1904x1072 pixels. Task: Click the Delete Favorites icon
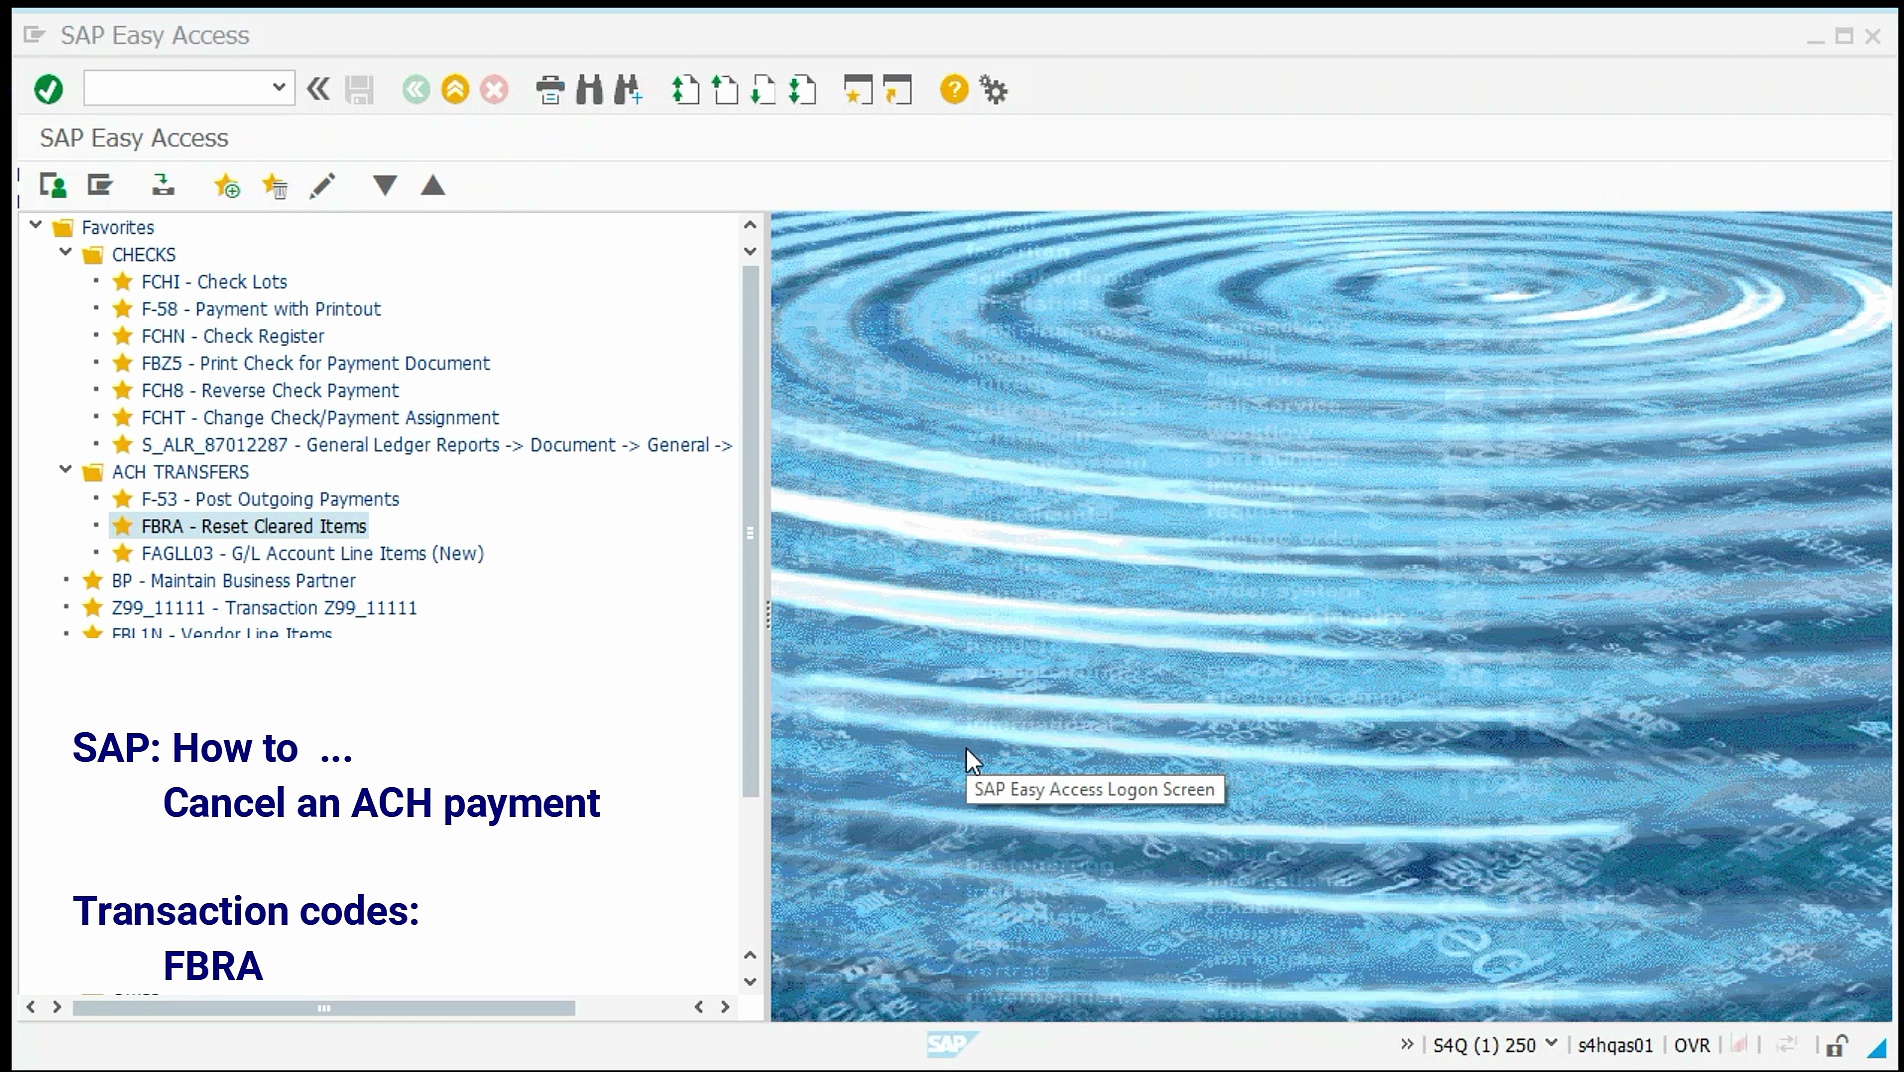click(275, 186)
